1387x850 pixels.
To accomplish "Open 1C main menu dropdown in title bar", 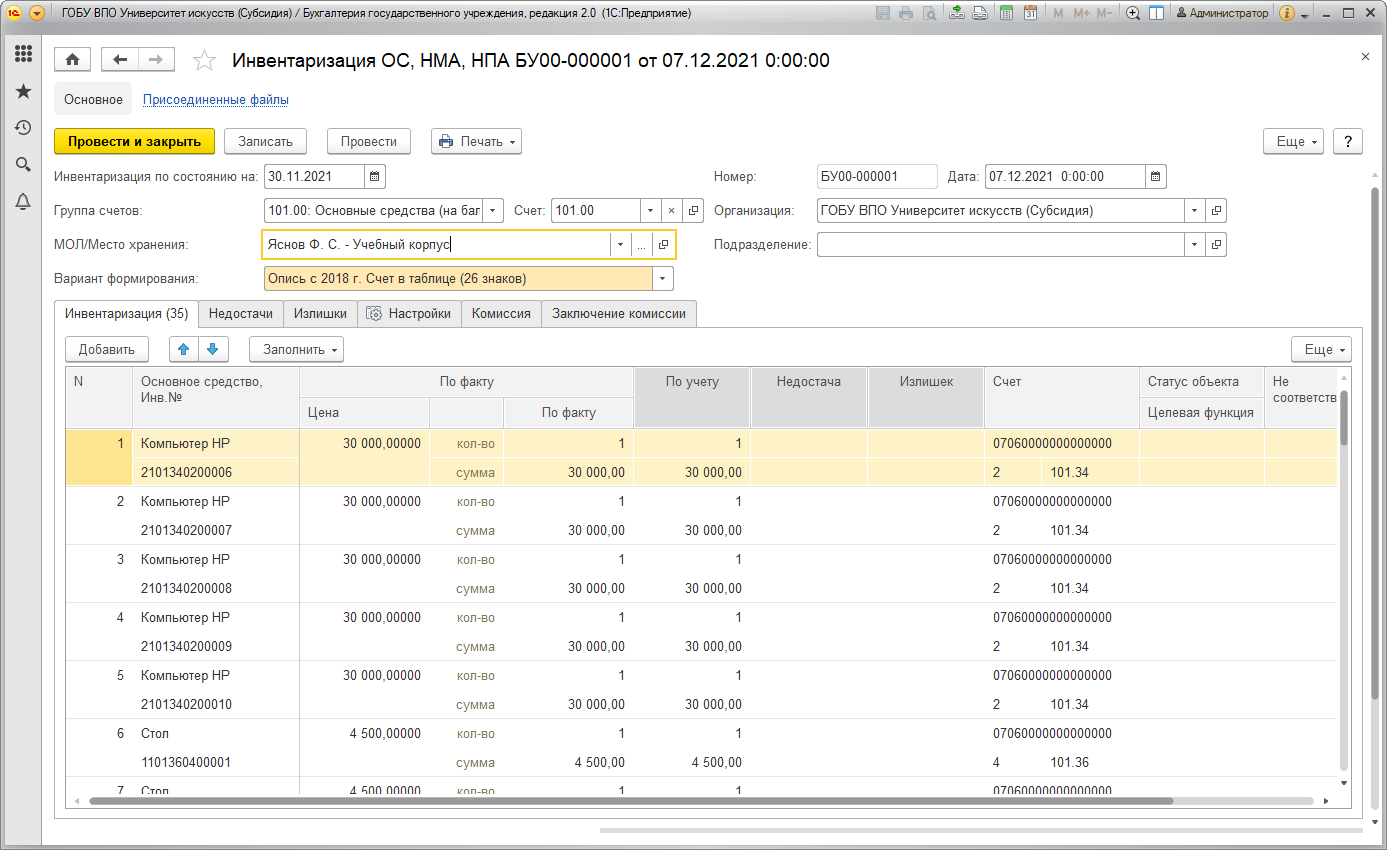I will click(x=37, y=13).
